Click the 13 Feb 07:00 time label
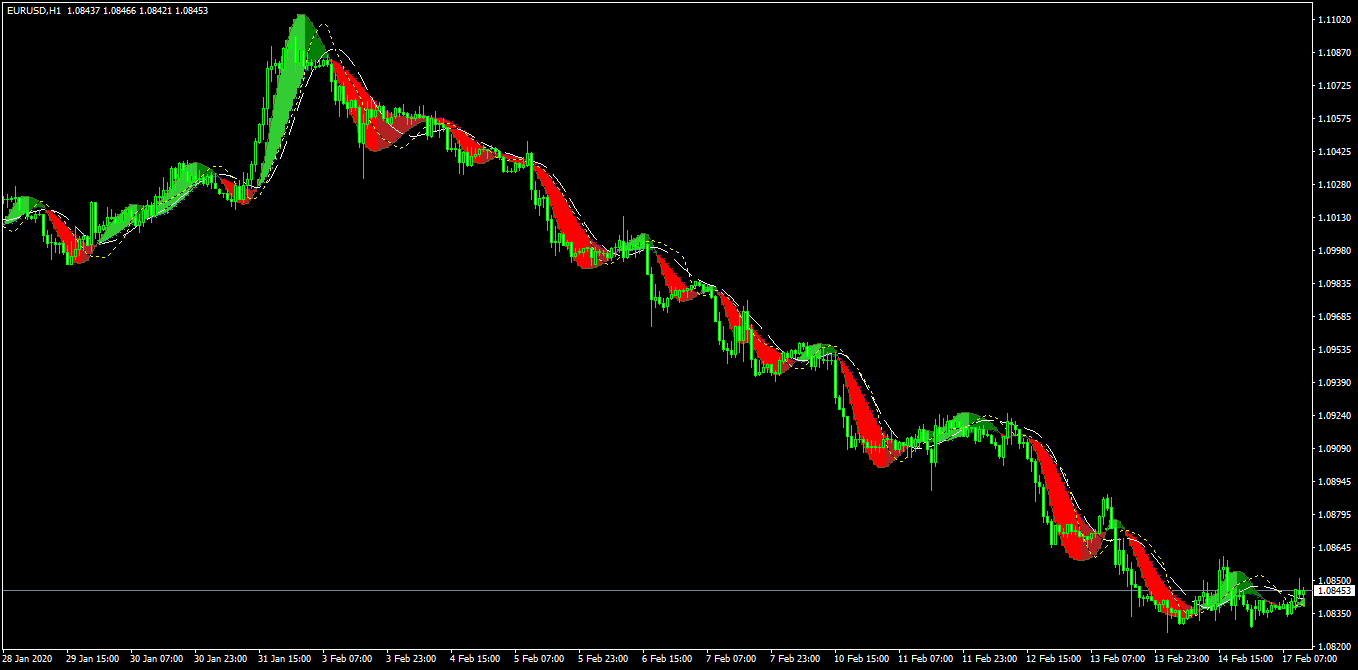The width and height of the screenshot is (1358, 670). pos(1117,660)
